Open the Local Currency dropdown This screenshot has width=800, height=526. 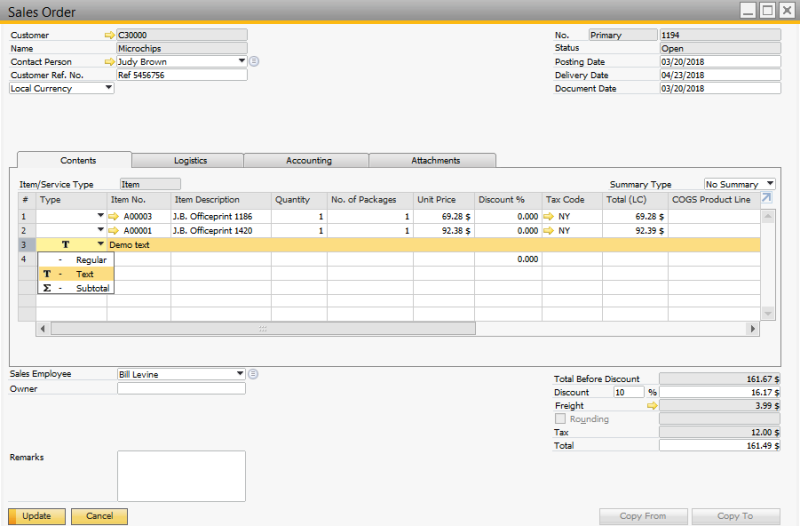[108, 88]
